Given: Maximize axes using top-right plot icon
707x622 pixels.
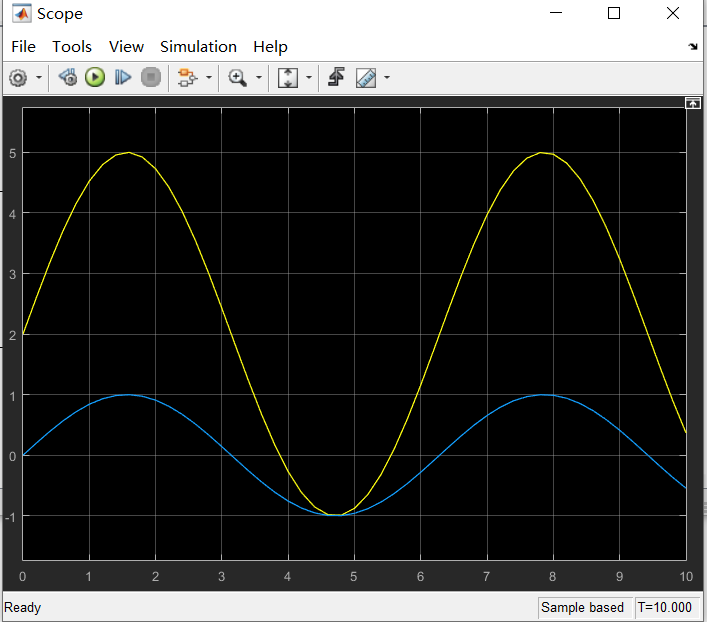Looking at the screenshot, I should [693, 103].
